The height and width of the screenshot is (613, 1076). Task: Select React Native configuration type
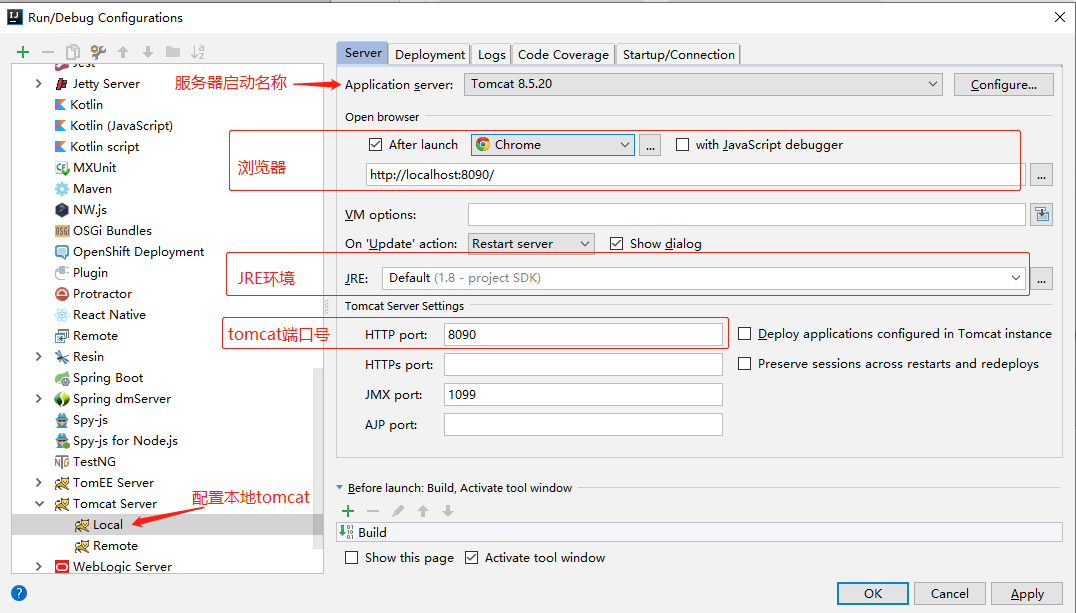109,314
